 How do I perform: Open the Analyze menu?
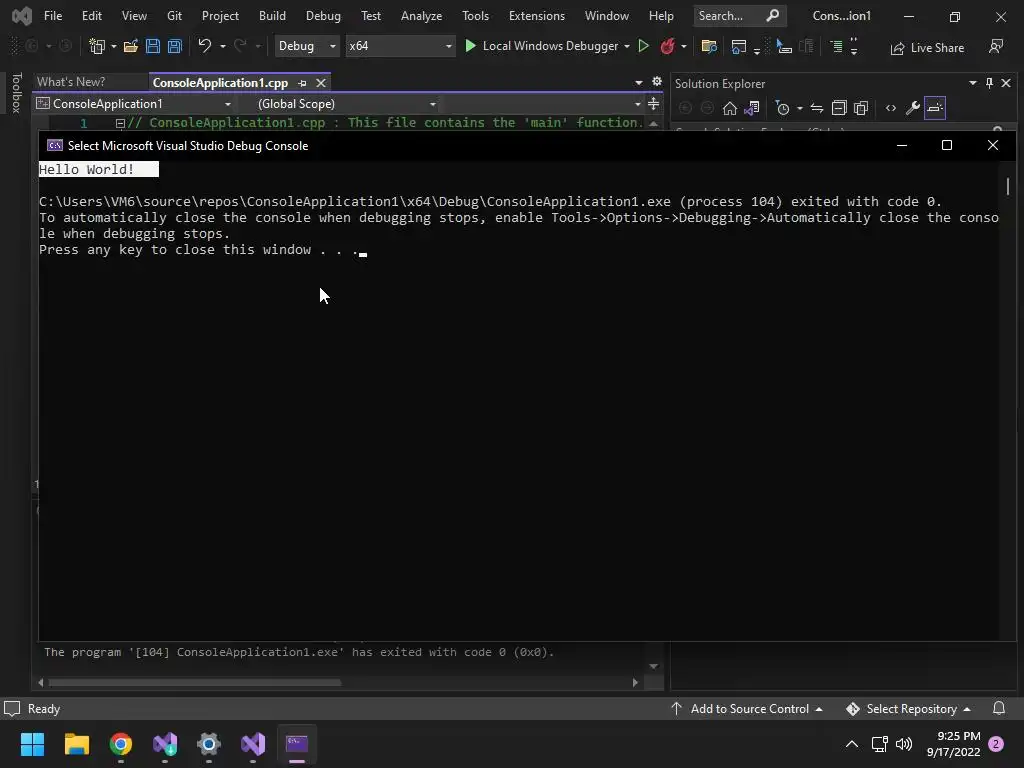click(x=421, y=16)
